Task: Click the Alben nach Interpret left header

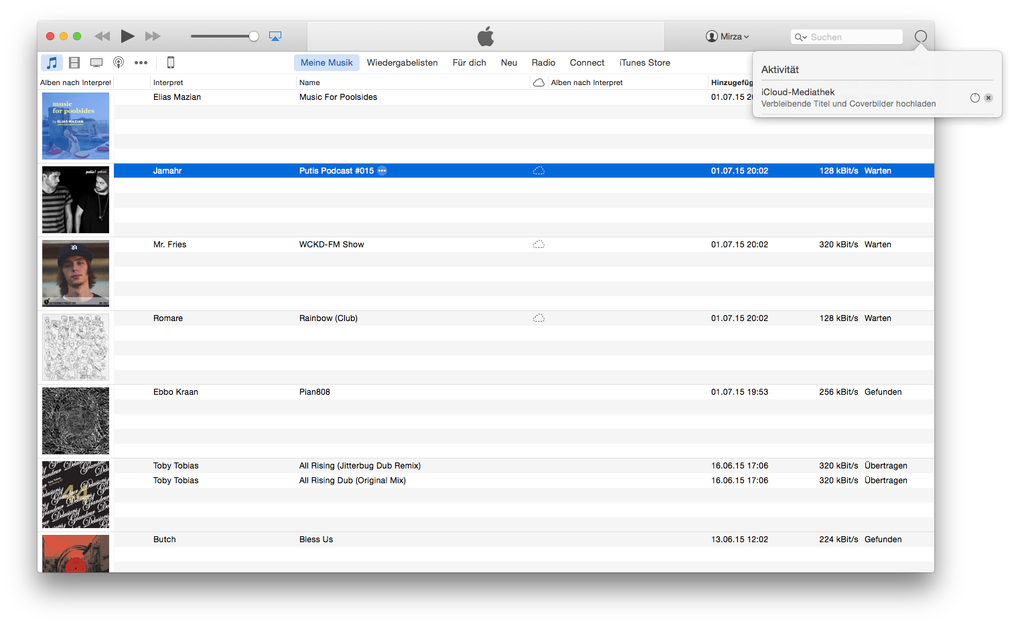Action: pos(75,82)
